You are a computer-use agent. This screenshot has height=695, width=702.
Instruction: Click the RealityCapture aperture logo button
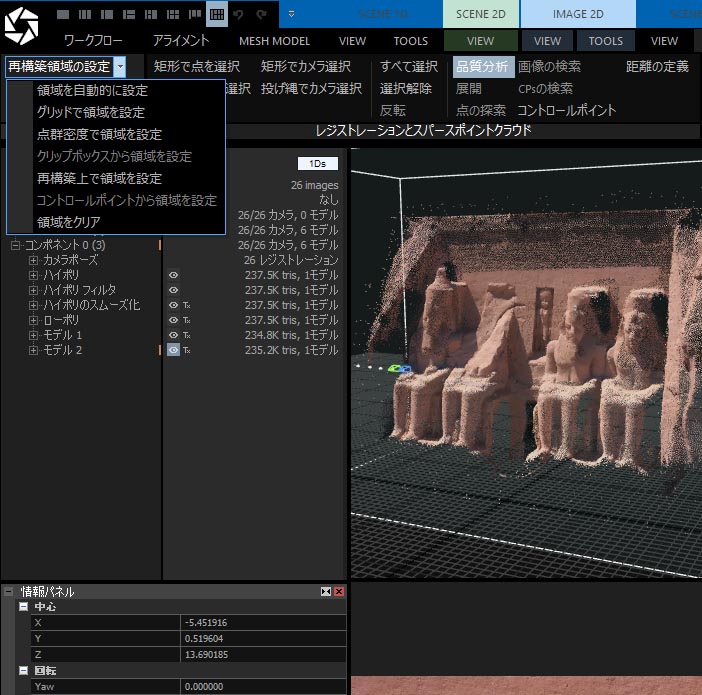[22, 22]
